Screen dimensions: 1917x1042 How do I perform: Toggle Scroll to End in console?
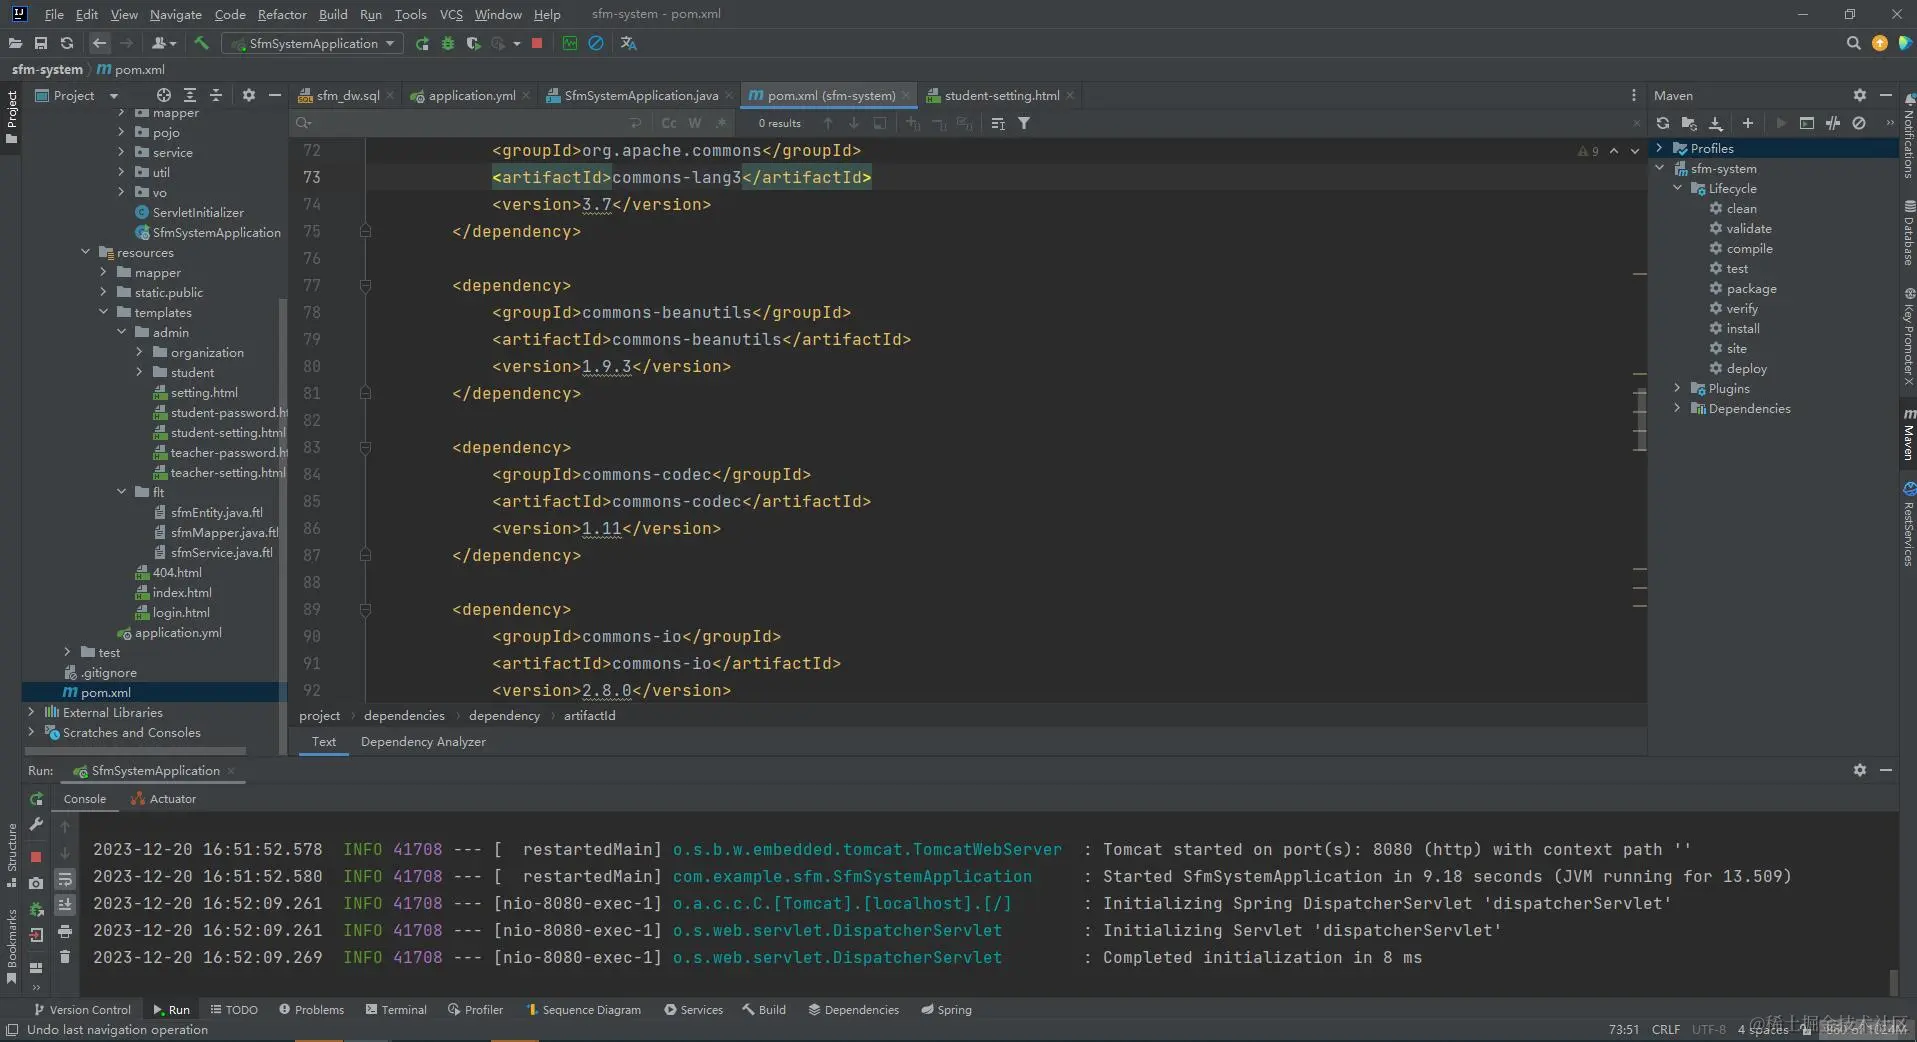click(x=65, y=904)
